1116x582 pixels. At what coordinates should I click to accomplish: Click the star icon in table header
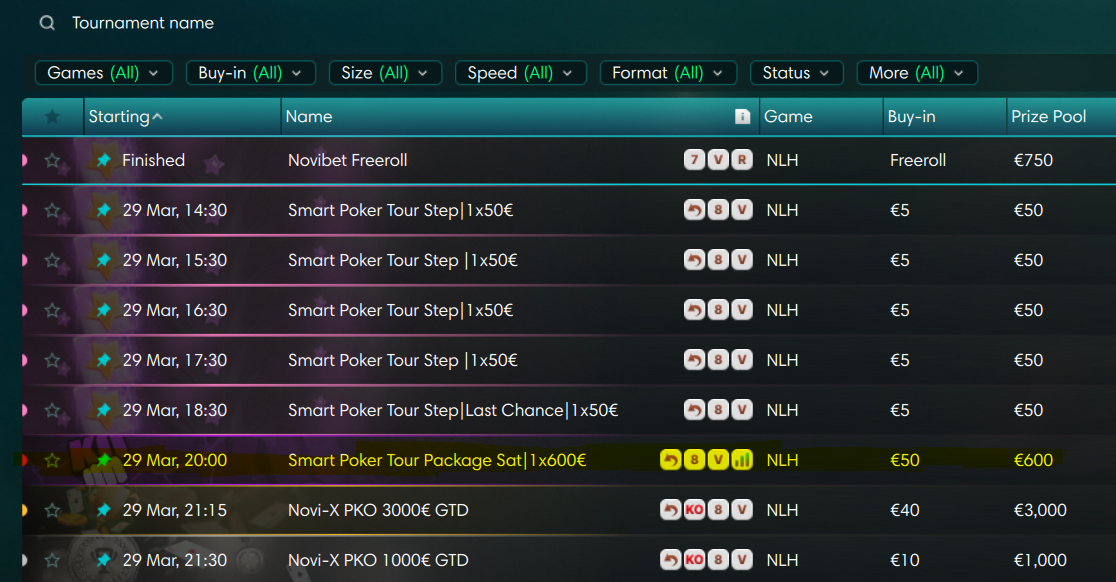click(x=52, y=117)
